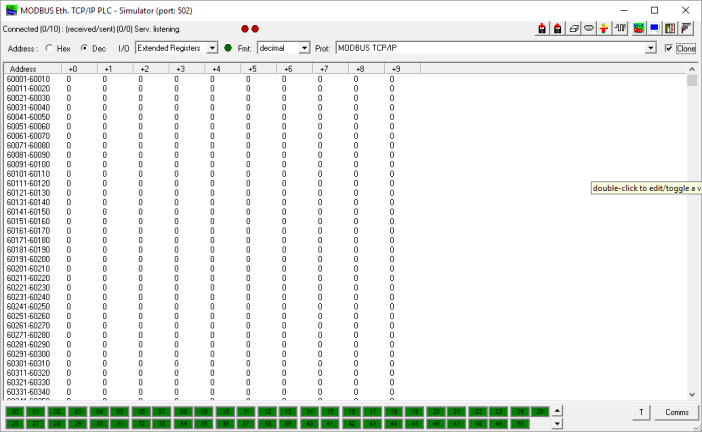The width and height of the screenshot is (702, 432).
Task: Click the rightmost toolbar icon
Action: click(x=686, y=29)
